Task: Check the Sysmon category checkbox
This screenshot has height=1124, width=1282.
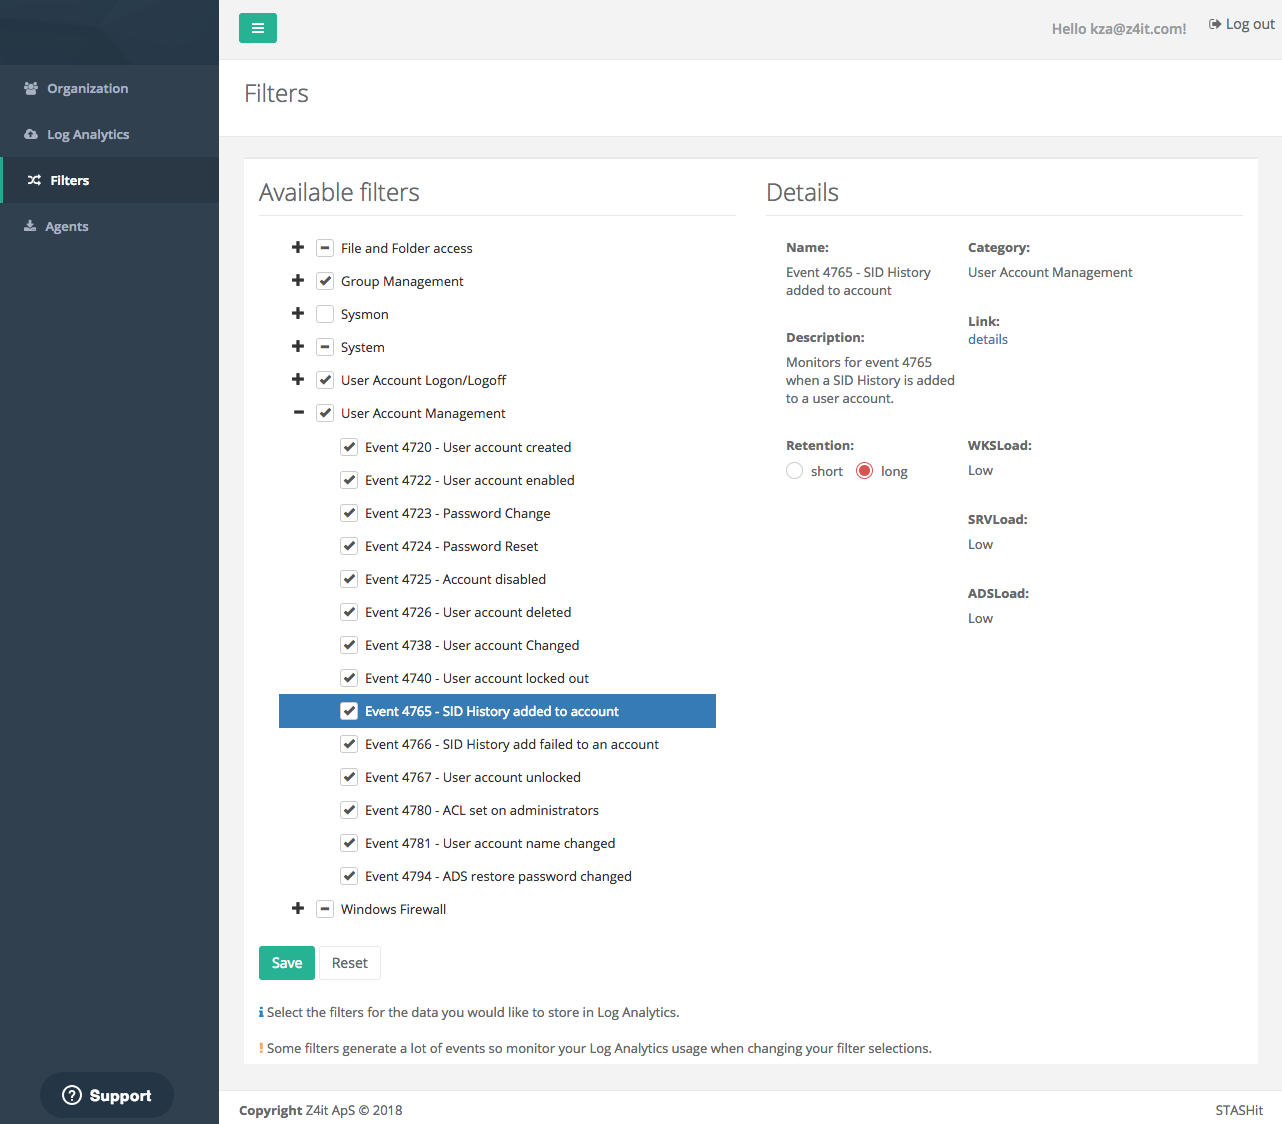Action: (x=325, y=314)
